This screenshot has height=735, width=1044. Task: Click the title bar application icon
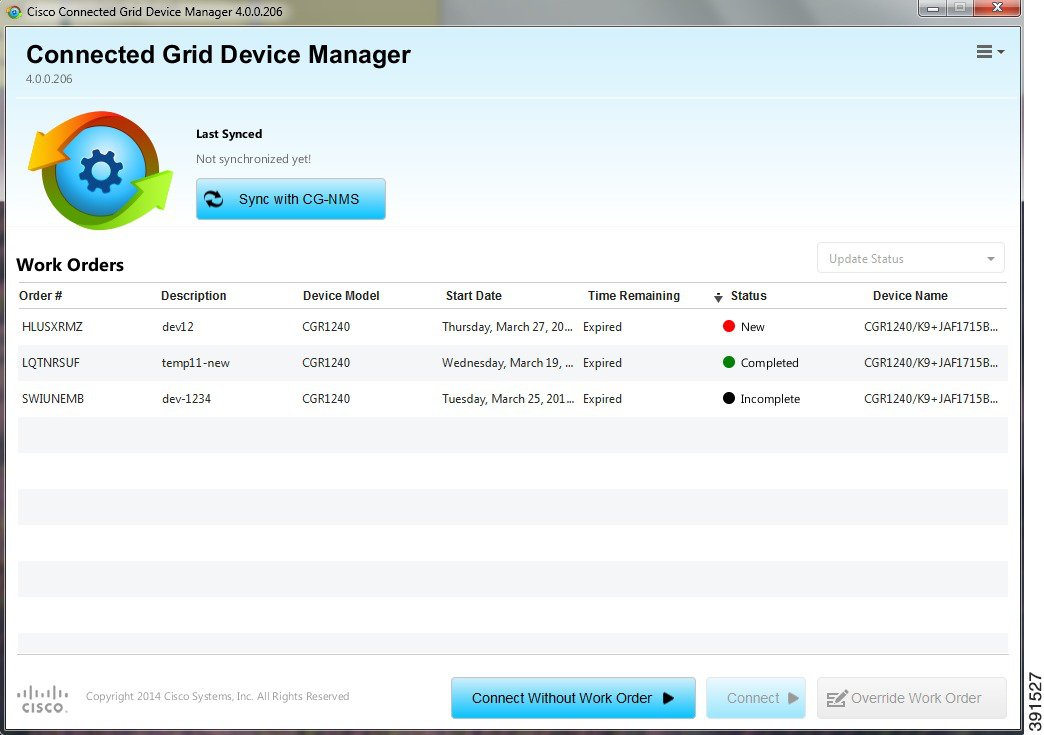13,11
